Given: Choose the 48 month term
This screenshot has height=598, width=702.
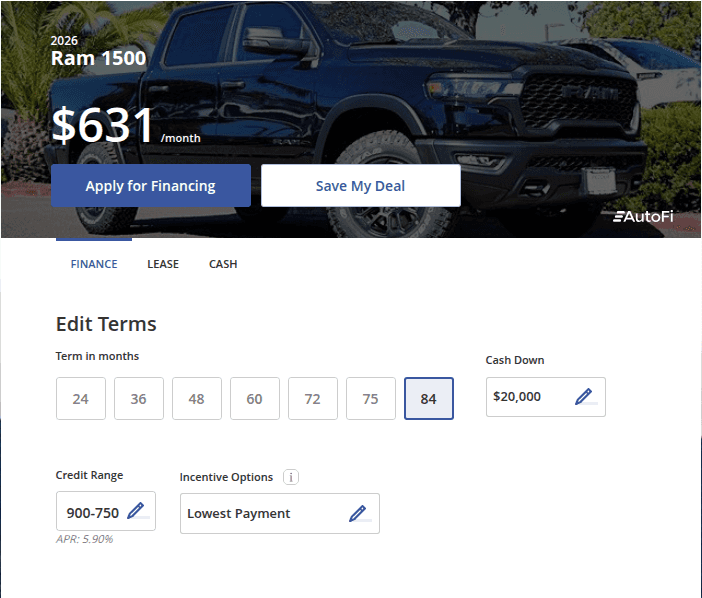Looking at the screenshot, I should click(x=197, y=398).
